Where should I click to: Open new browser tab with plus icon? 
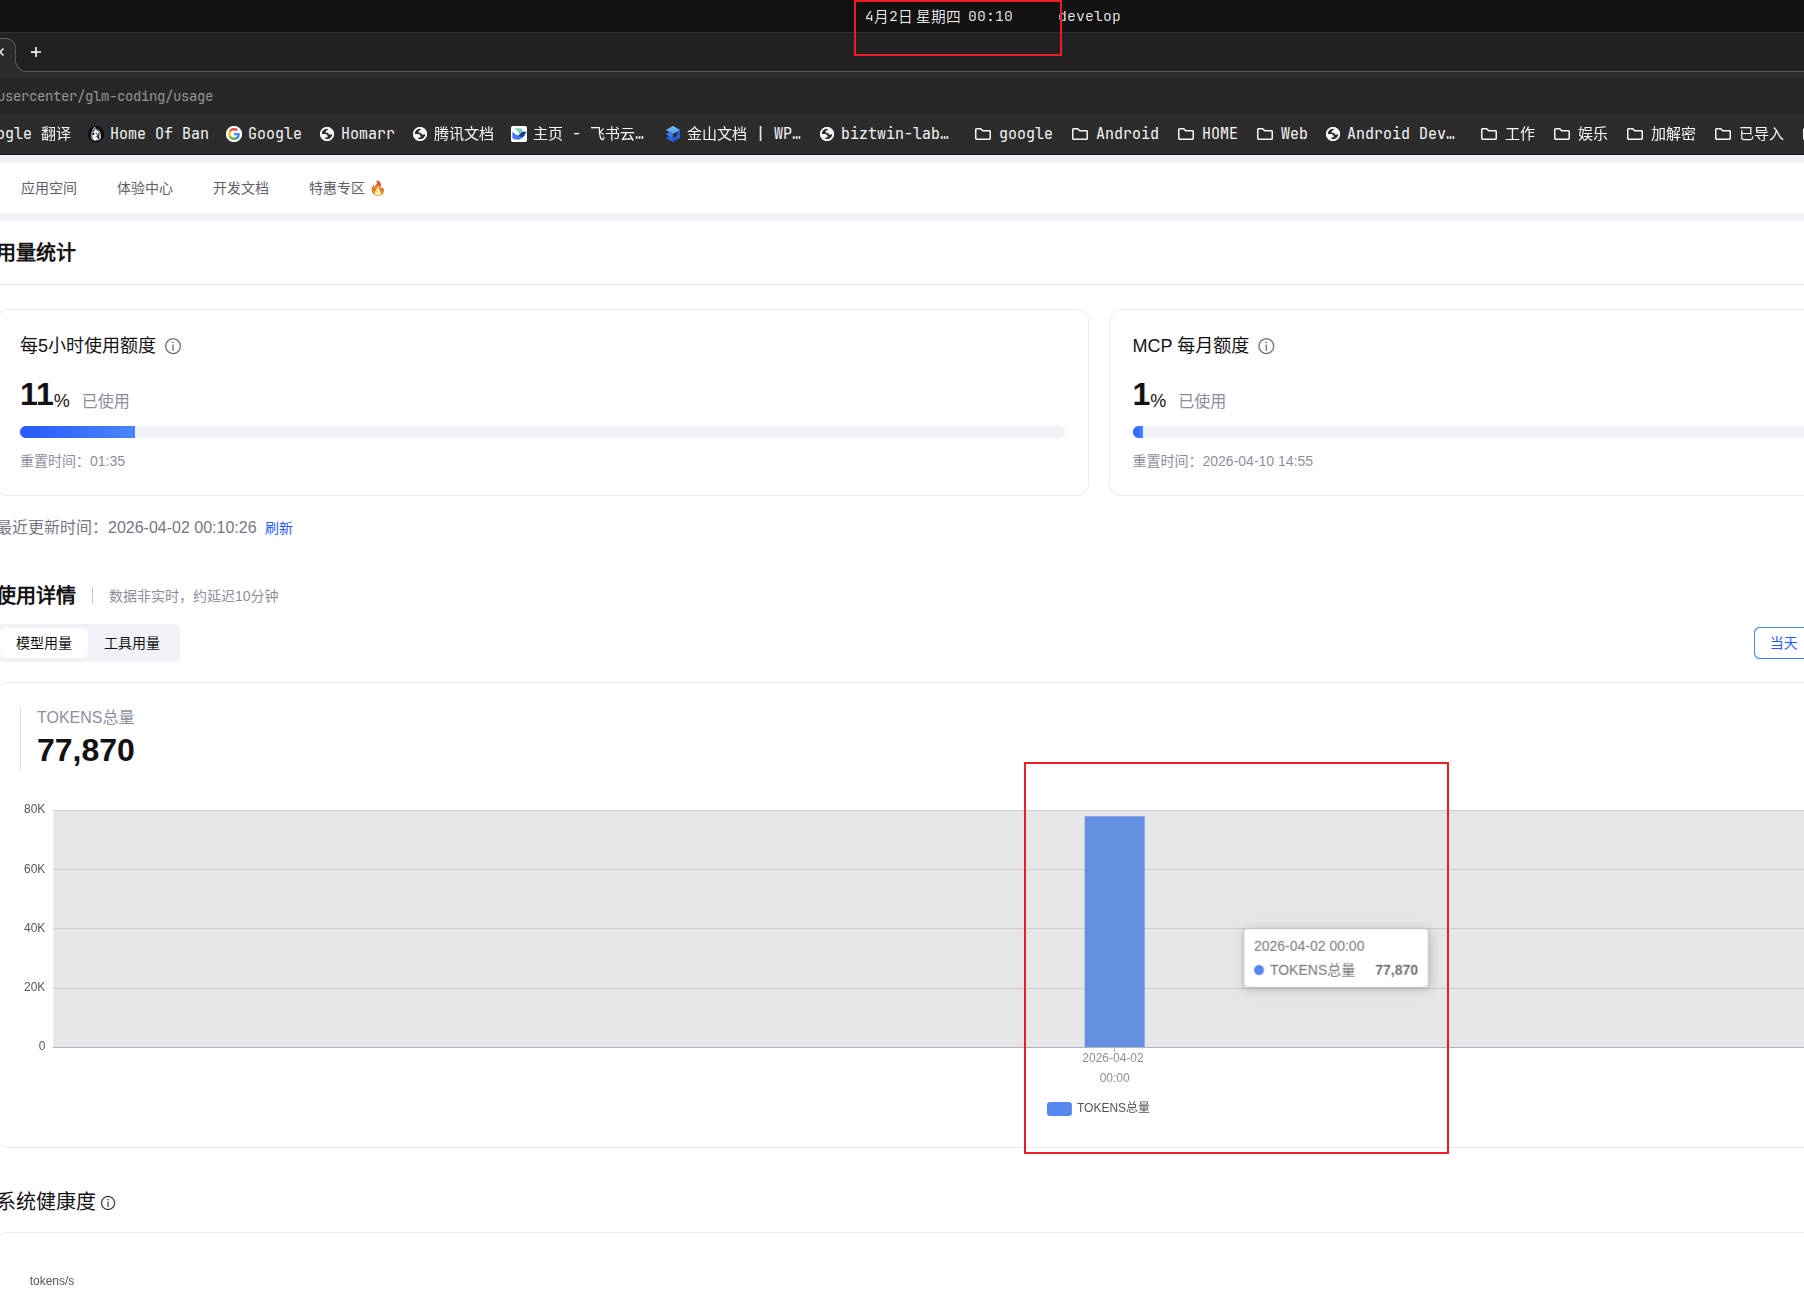(x=36, y=52)
